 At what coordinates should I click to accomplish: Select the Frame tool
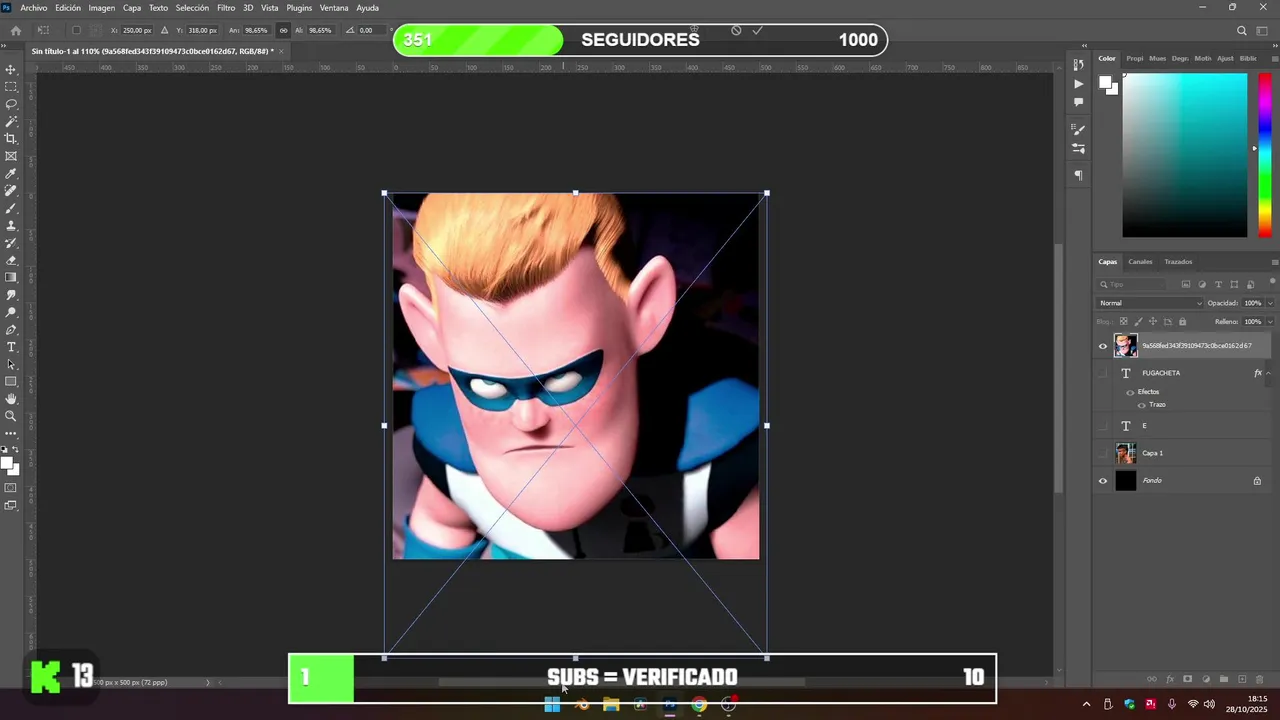pyautogui.click(x=11, y=156)
